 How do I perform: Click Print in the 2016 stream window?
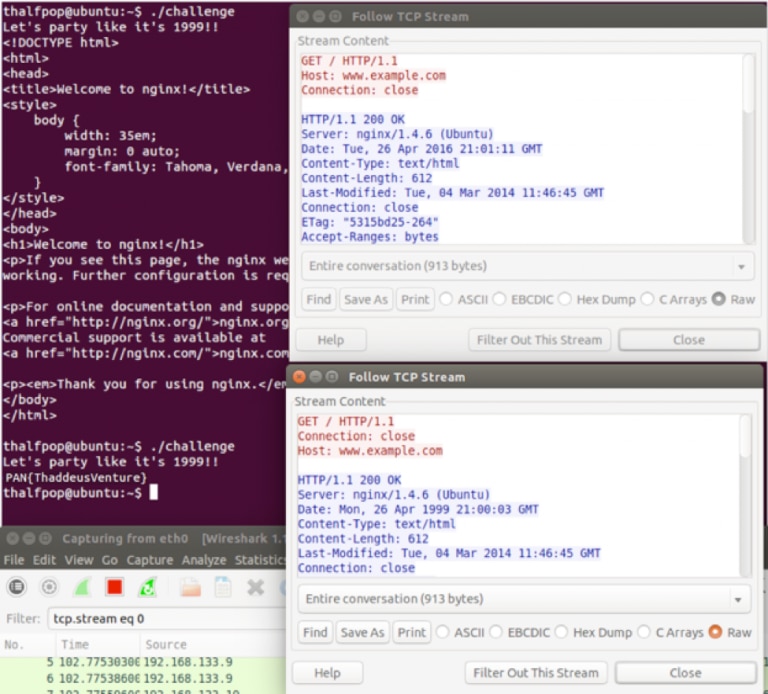point(415,299)
